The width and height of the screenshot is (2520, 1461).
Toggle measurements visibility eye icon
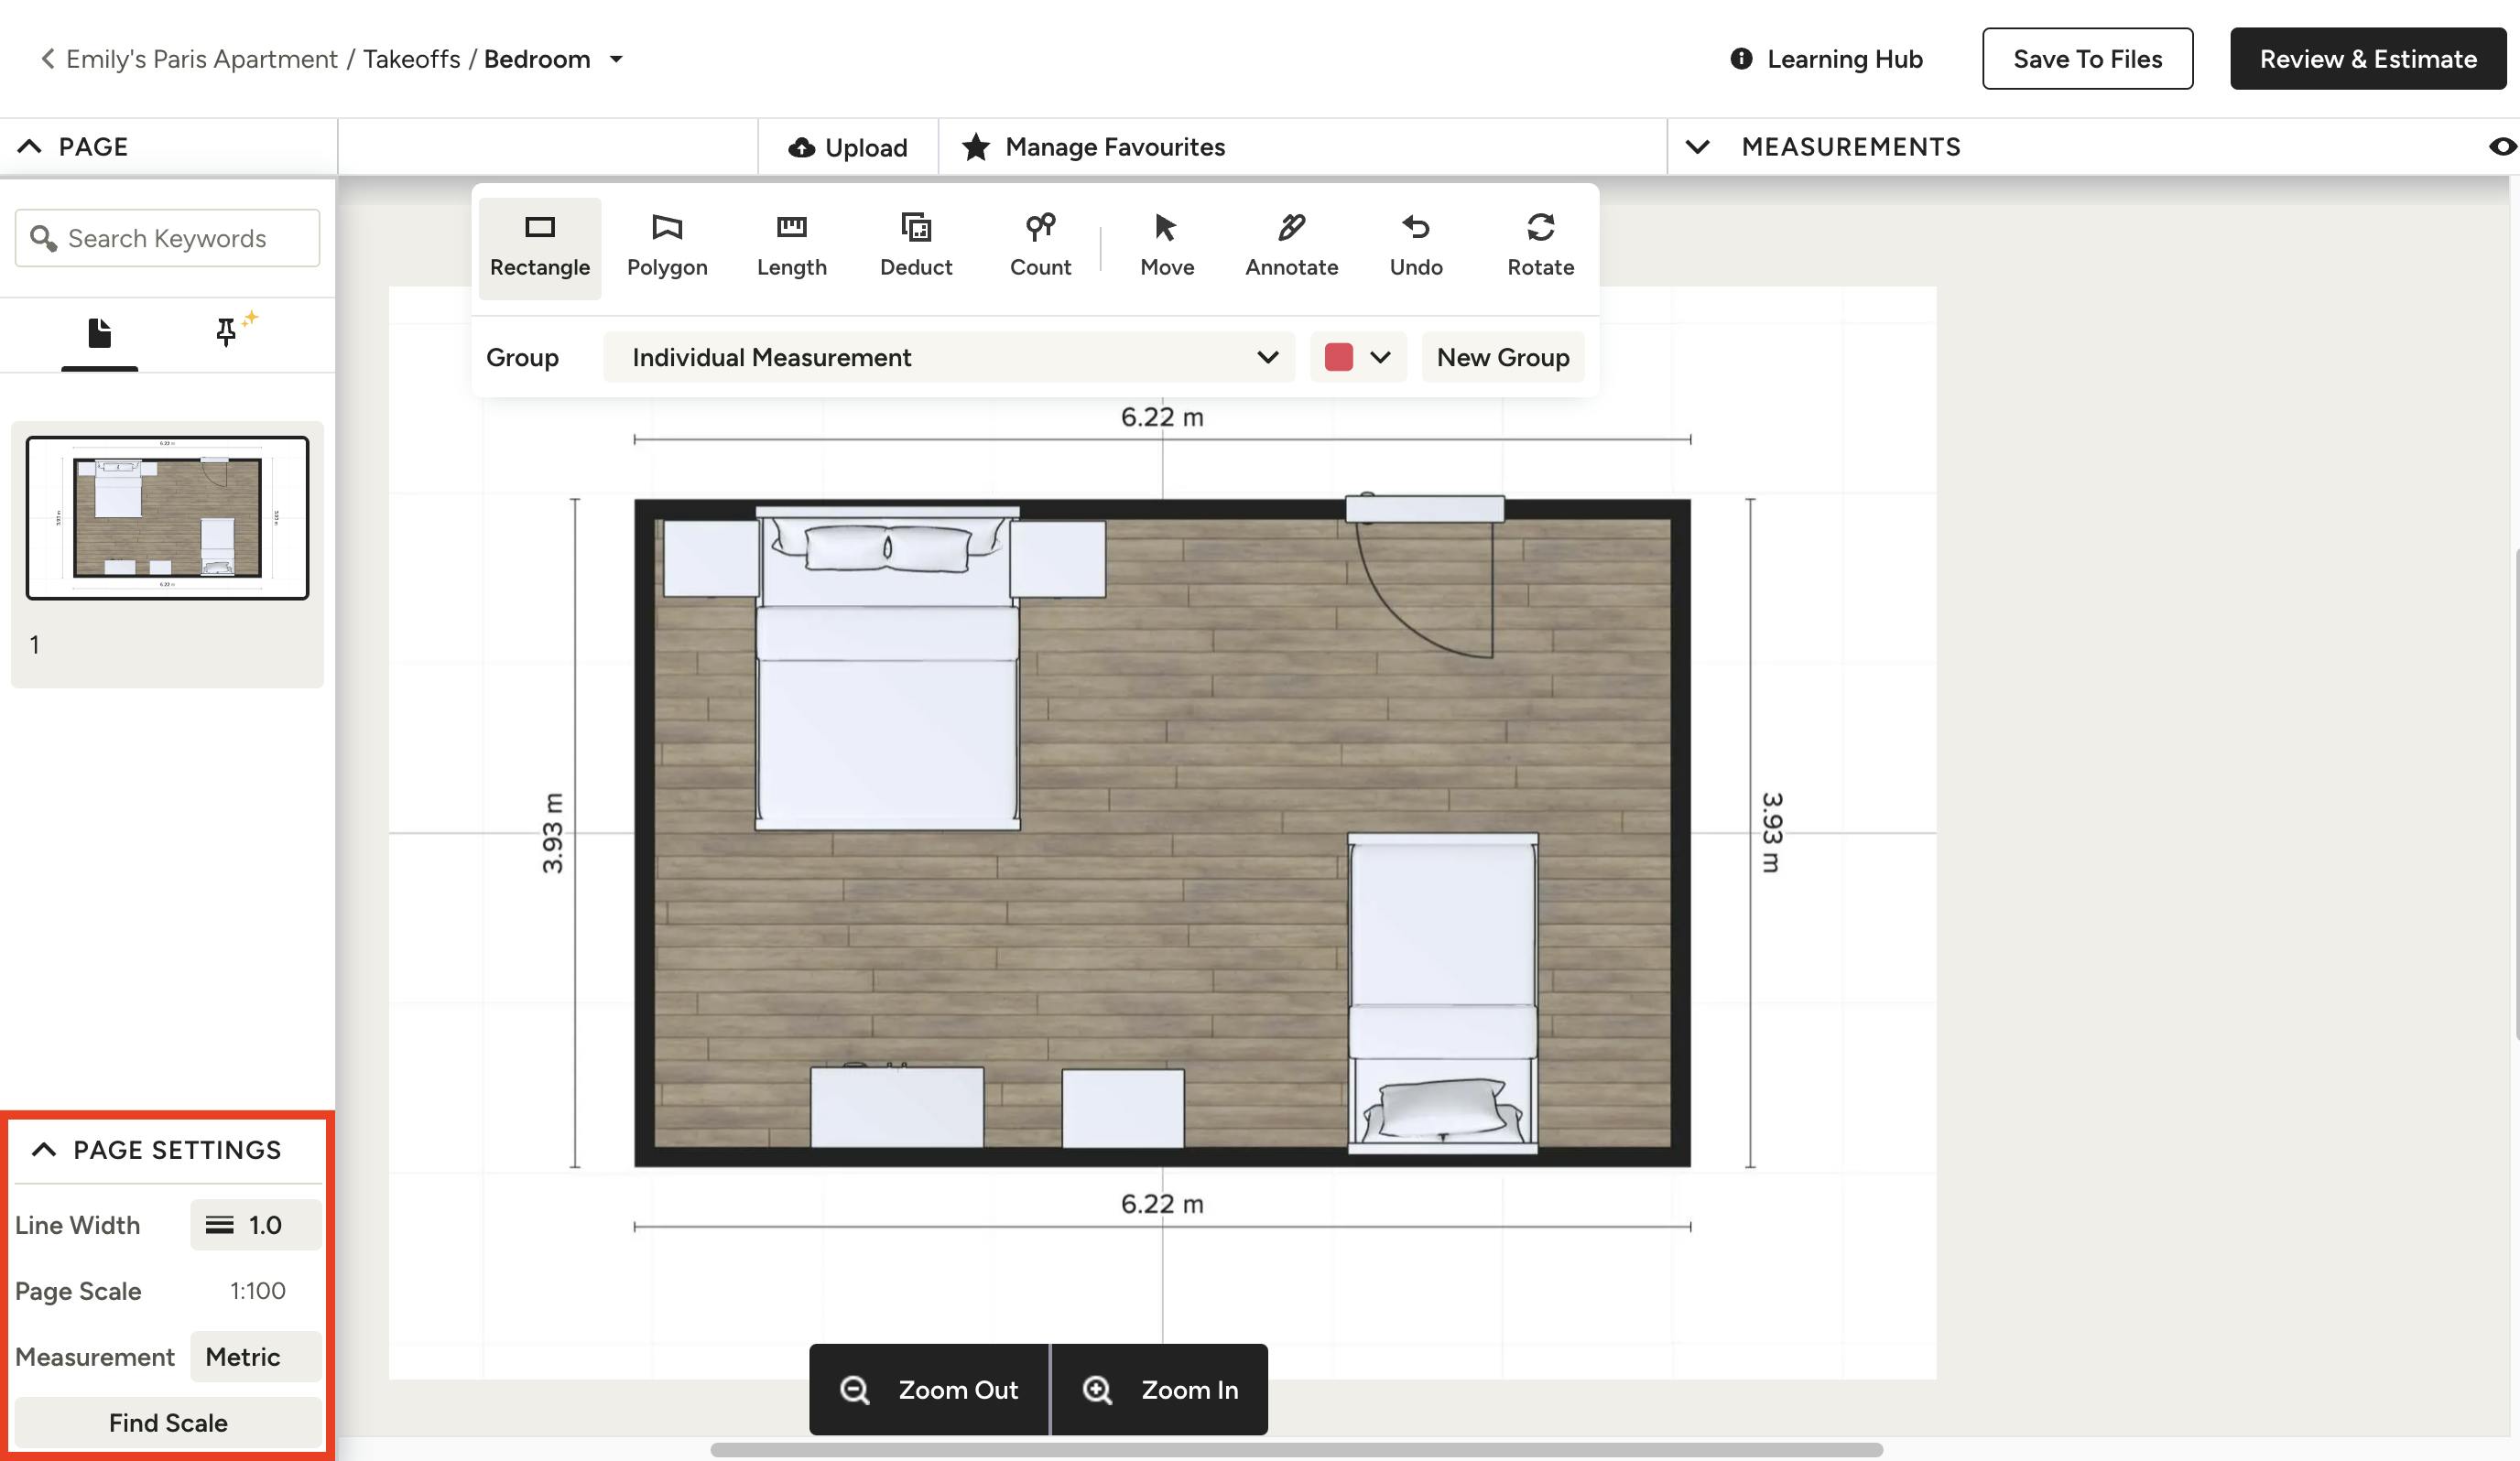pos(2502,147)
